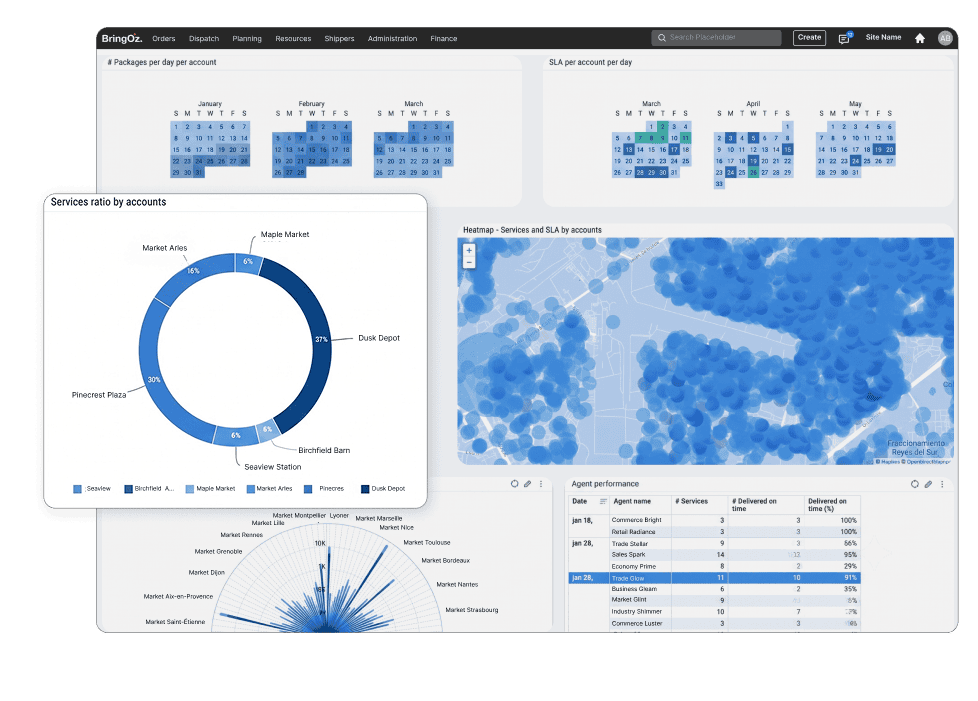The width and height of the screenshot is (978, 701).
Task: Sort by the Date column icon
Action: click(603, 501)
